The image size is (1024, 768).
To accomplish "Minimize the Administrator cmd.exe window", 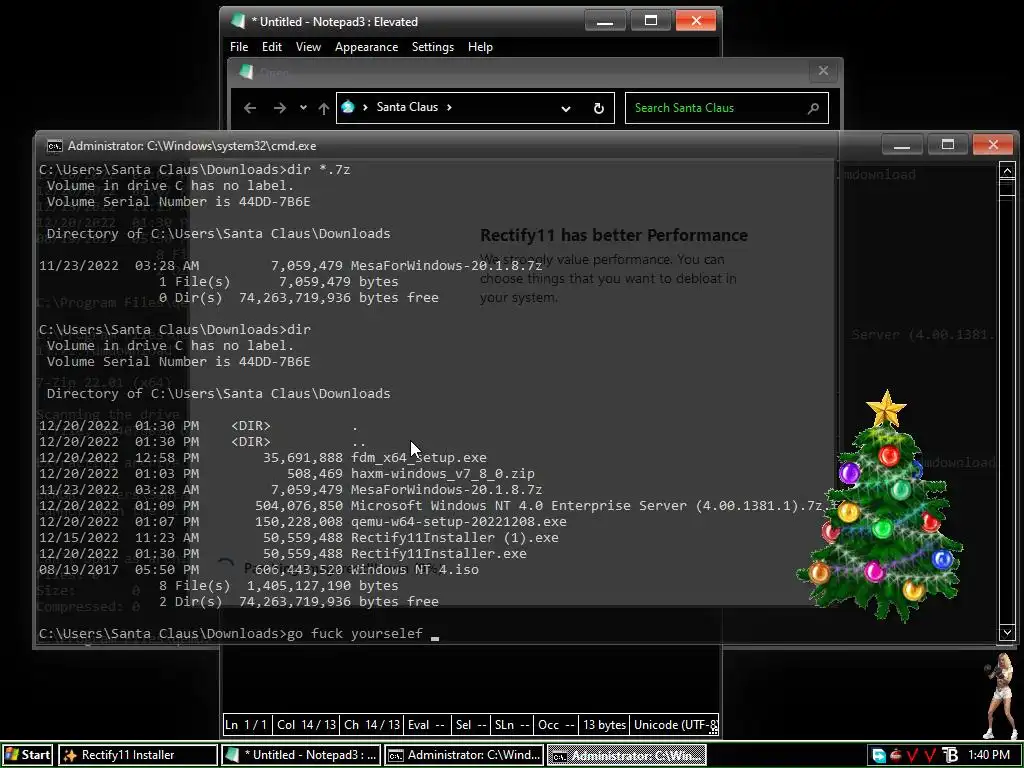I will pyautogui.click(x=902, y=144).
